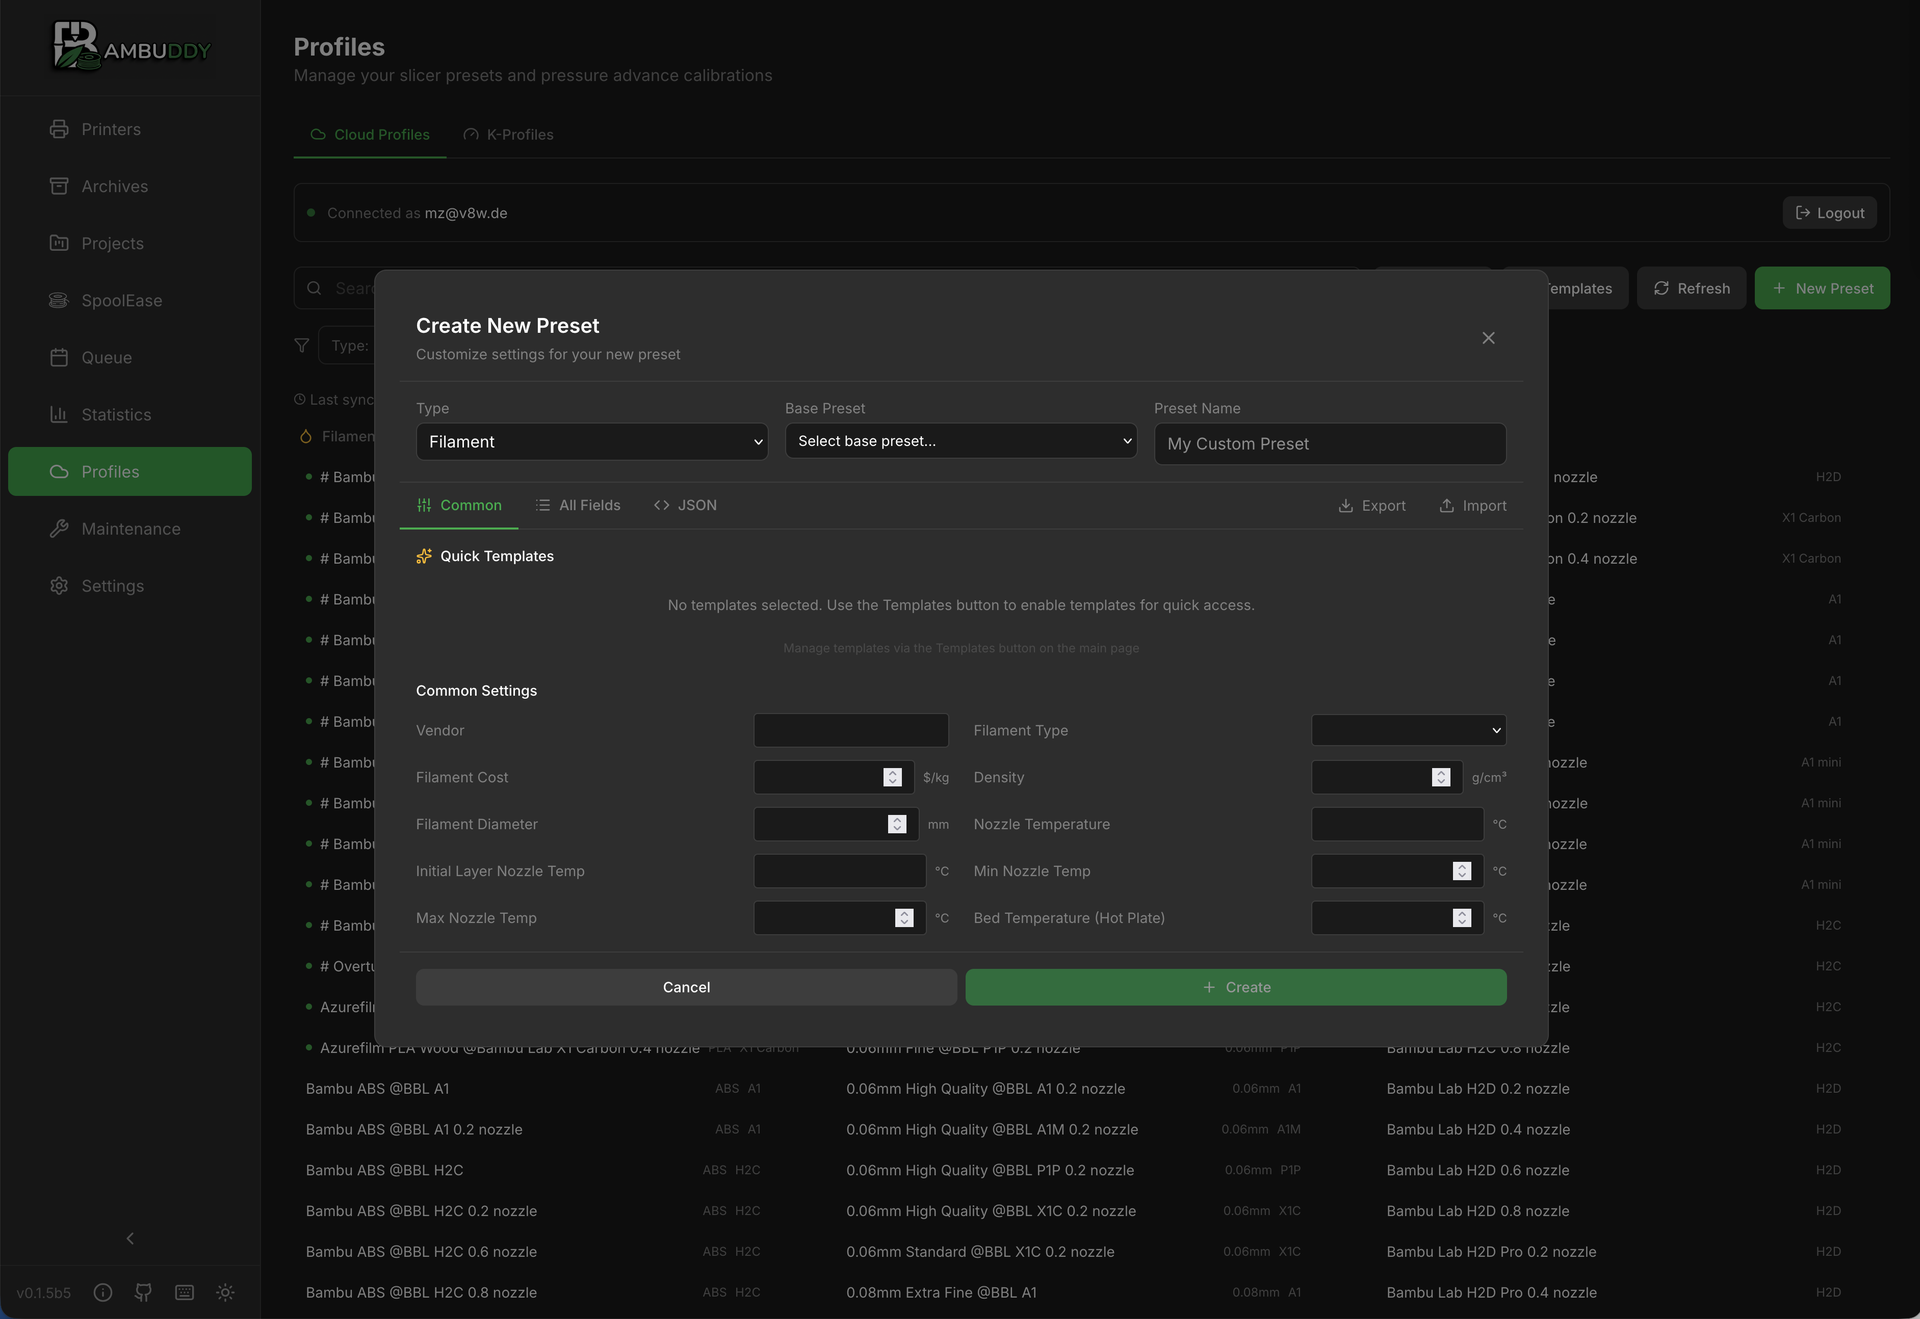Image resolution: width=1920 pixels, height=1319 pixels.
Task: Toggle light mode with the sun icon
Action: (x=225, y=1292)
